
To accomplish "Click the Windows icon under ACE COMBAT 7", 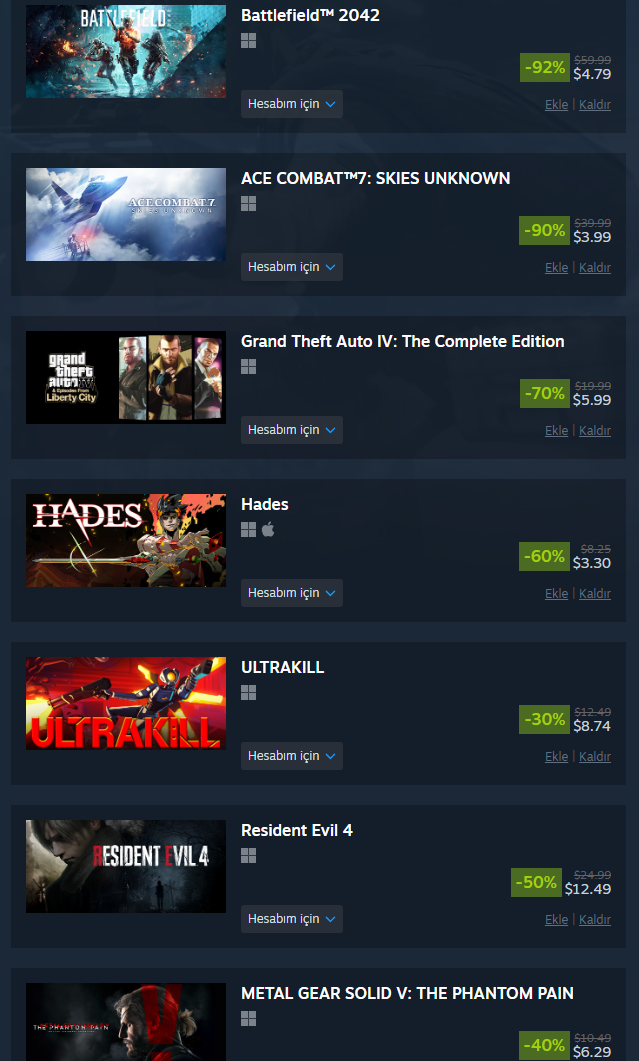I will [x=248, y=204].
